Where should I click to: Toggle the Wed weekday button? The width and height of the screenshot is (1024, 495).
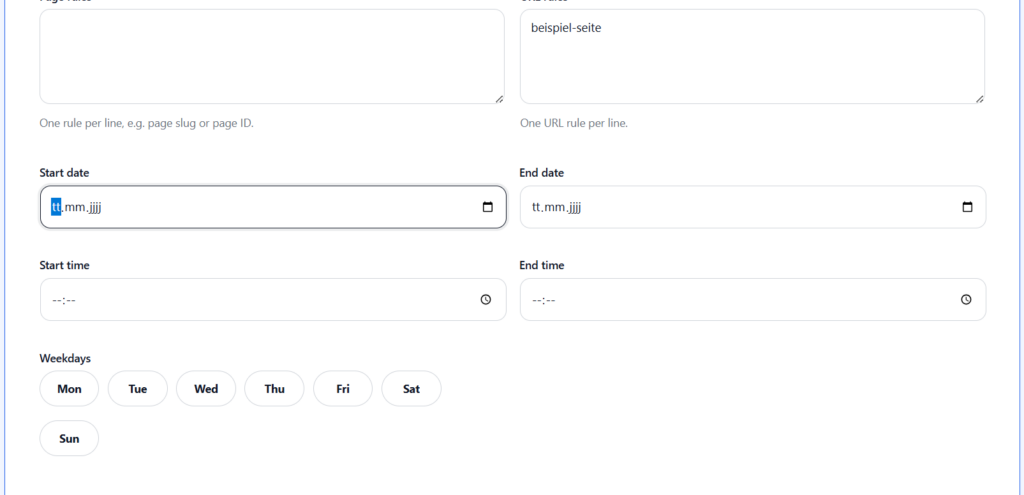[206, 389]
